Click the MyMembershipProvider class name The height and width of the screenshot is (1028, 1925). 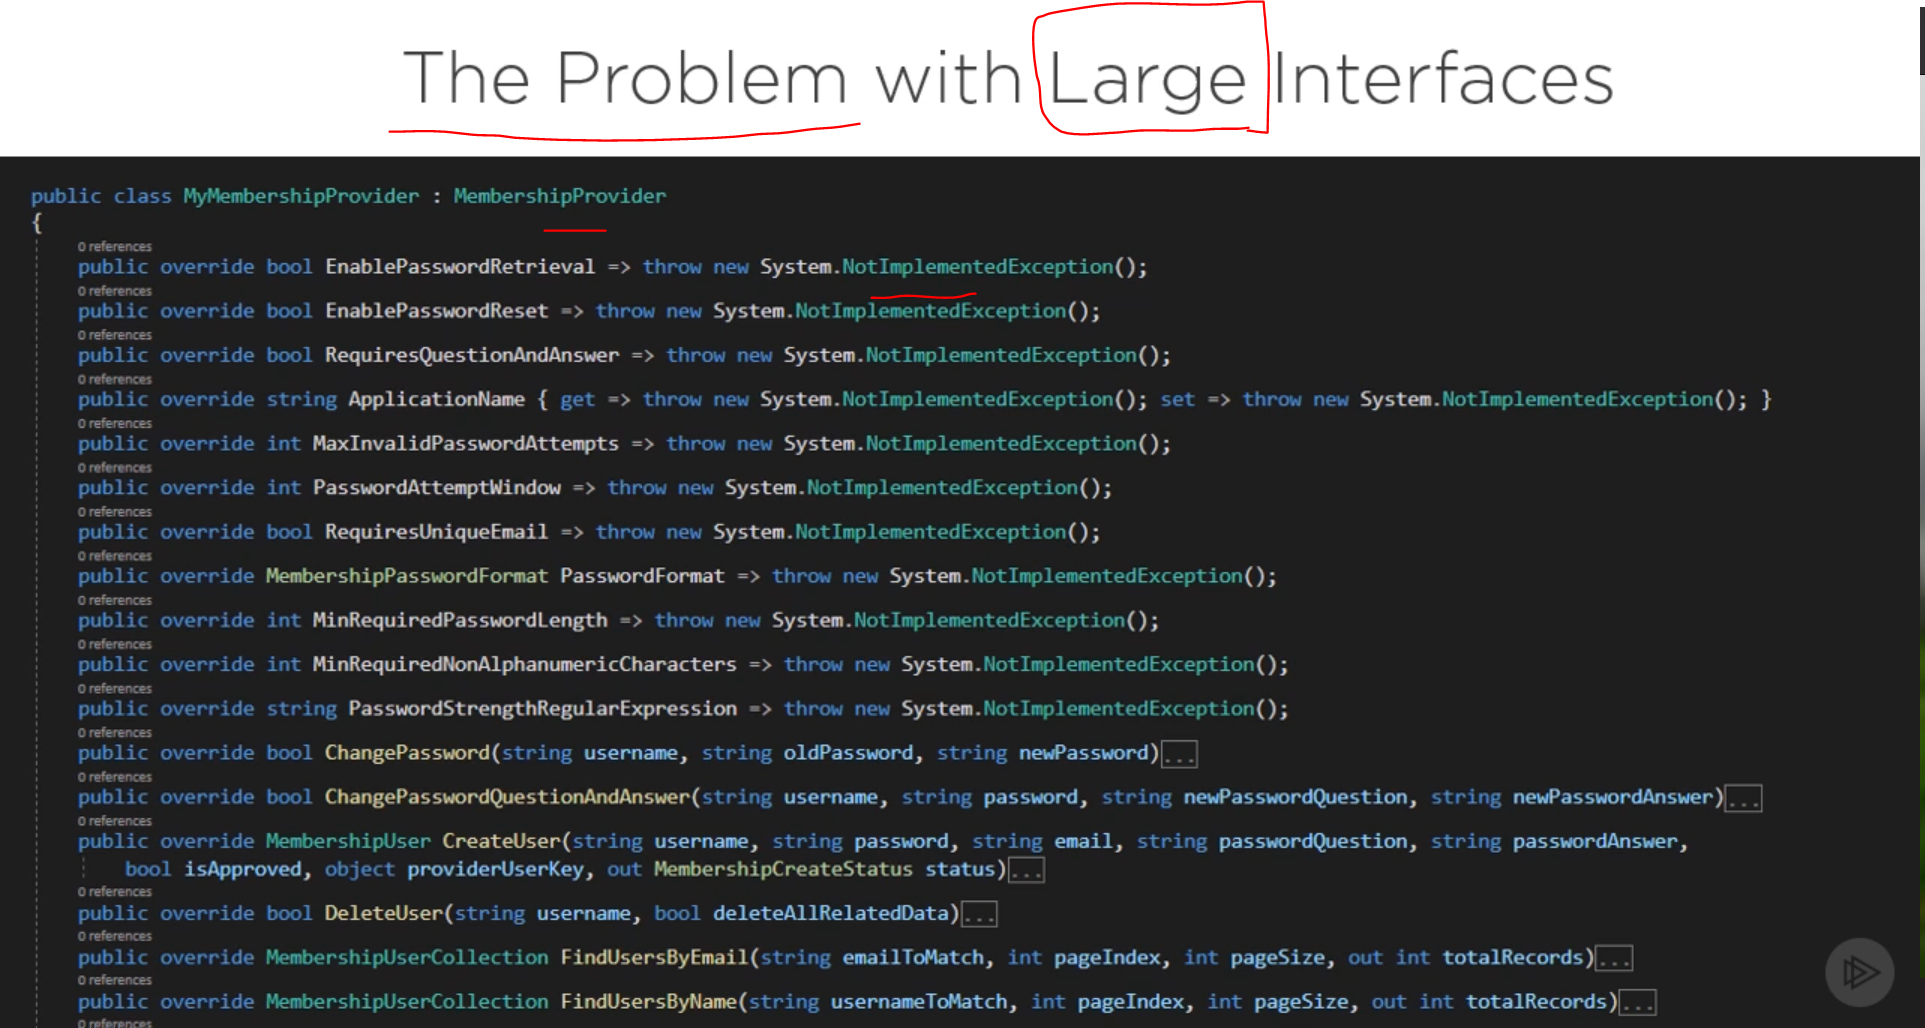301,196
